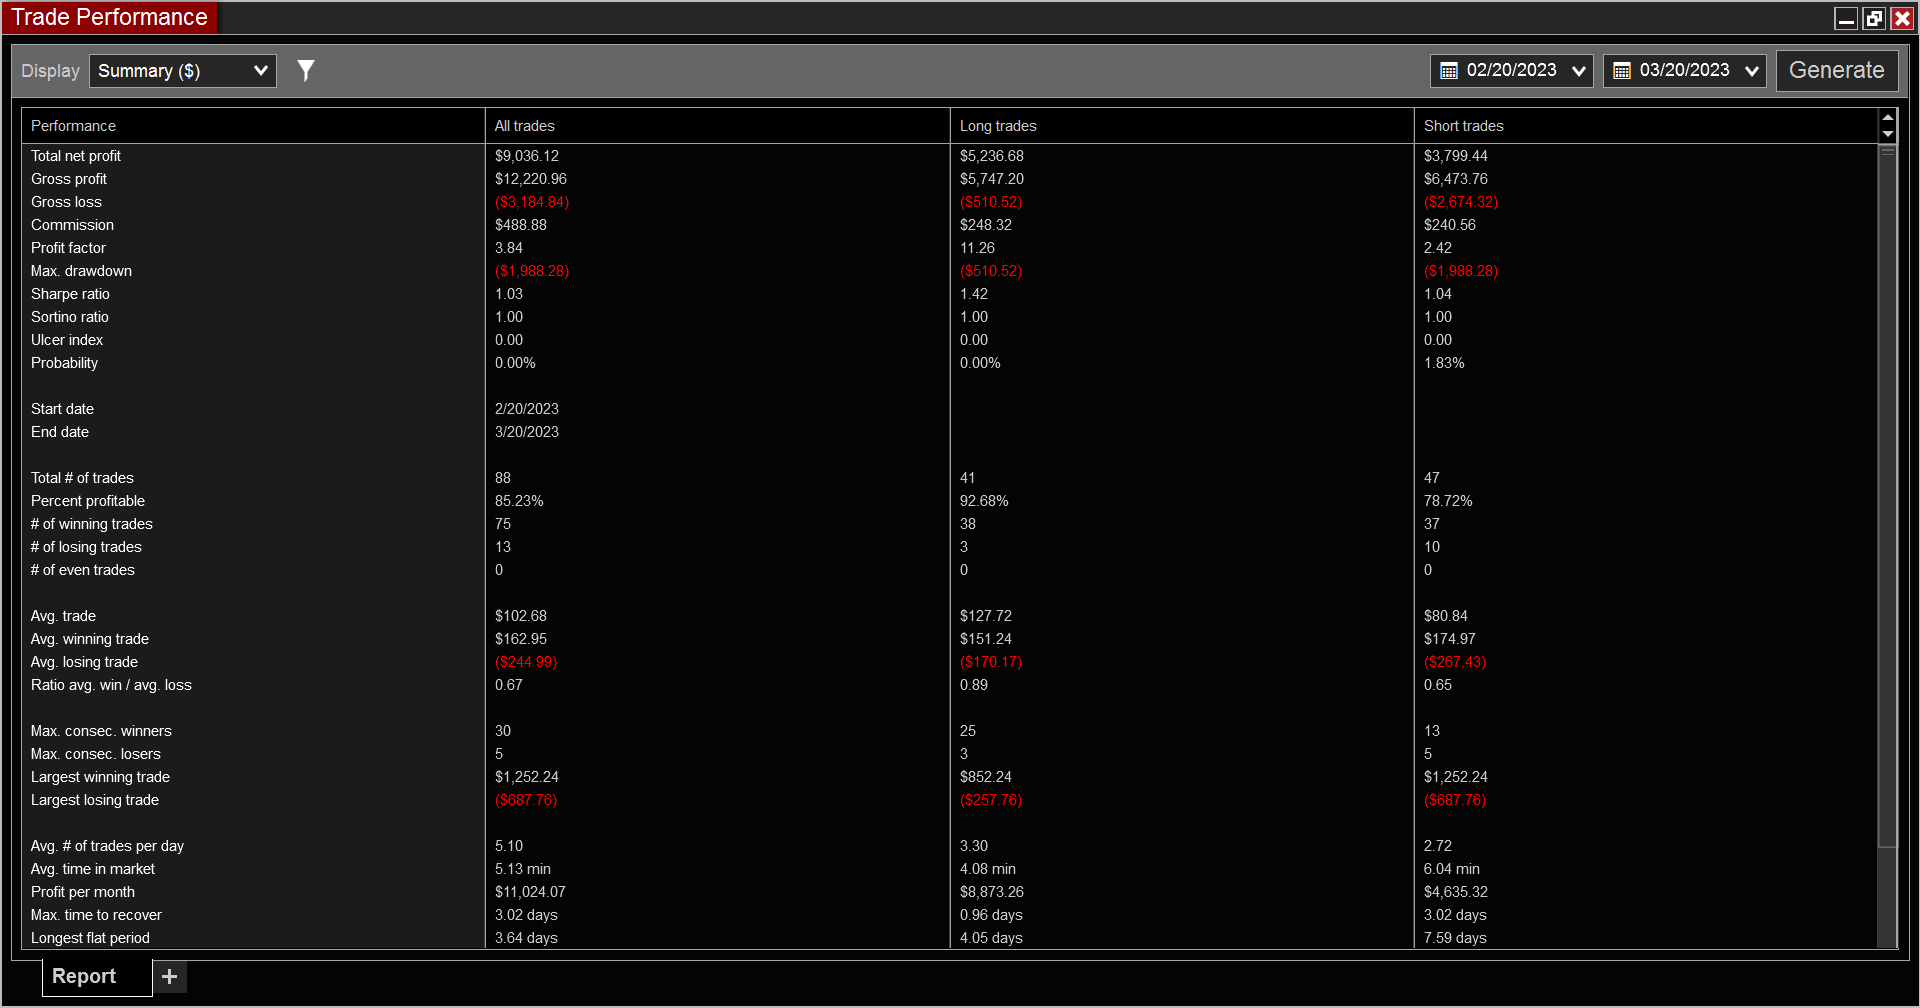The image size is (1920, 1008).
Task: Select the Avg. winning trade label
Action: (x=90, y=639)
